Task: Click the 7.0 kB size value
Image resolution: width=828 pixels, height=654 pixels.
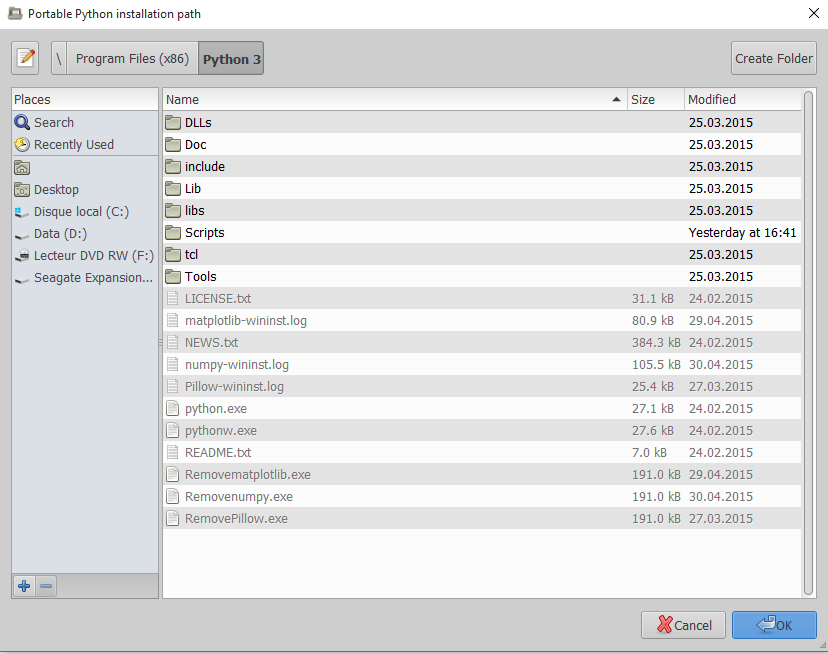Action: pos(649,453)
